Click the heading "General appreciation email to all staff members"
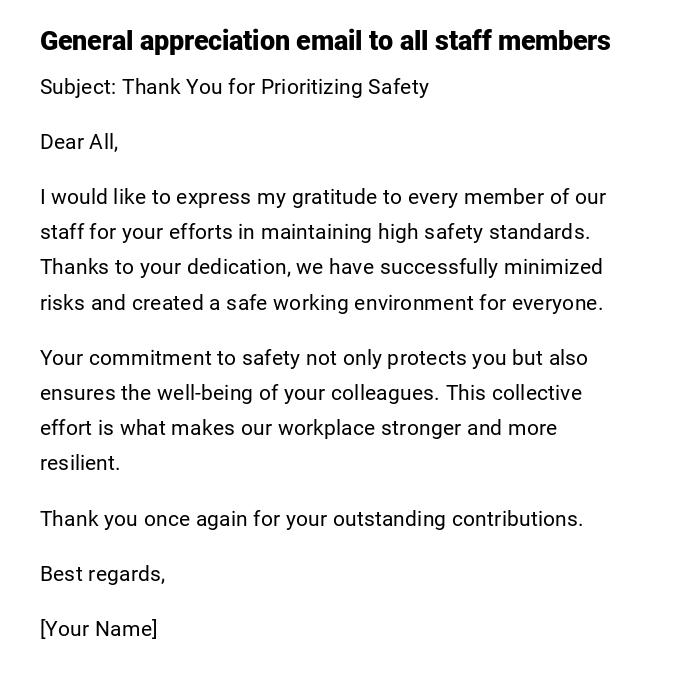 click(x=325, y=41)
